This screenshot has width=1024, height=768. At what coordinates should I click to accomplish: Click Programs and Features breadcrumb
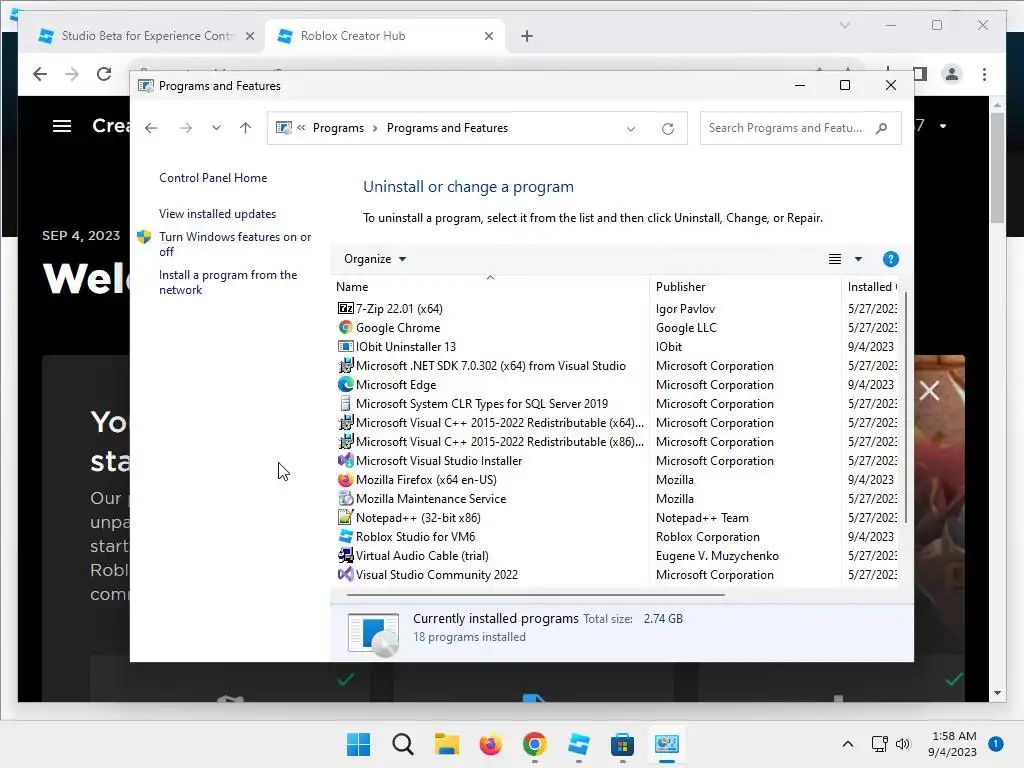447,128
